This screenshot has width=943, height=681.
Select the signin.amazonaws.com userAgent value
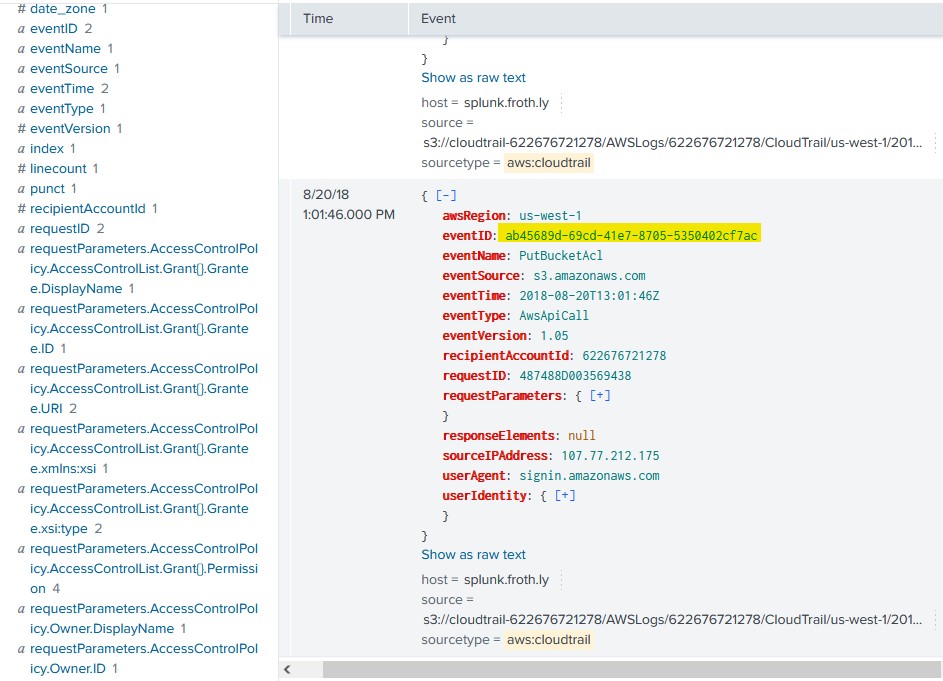click(589, 476)
